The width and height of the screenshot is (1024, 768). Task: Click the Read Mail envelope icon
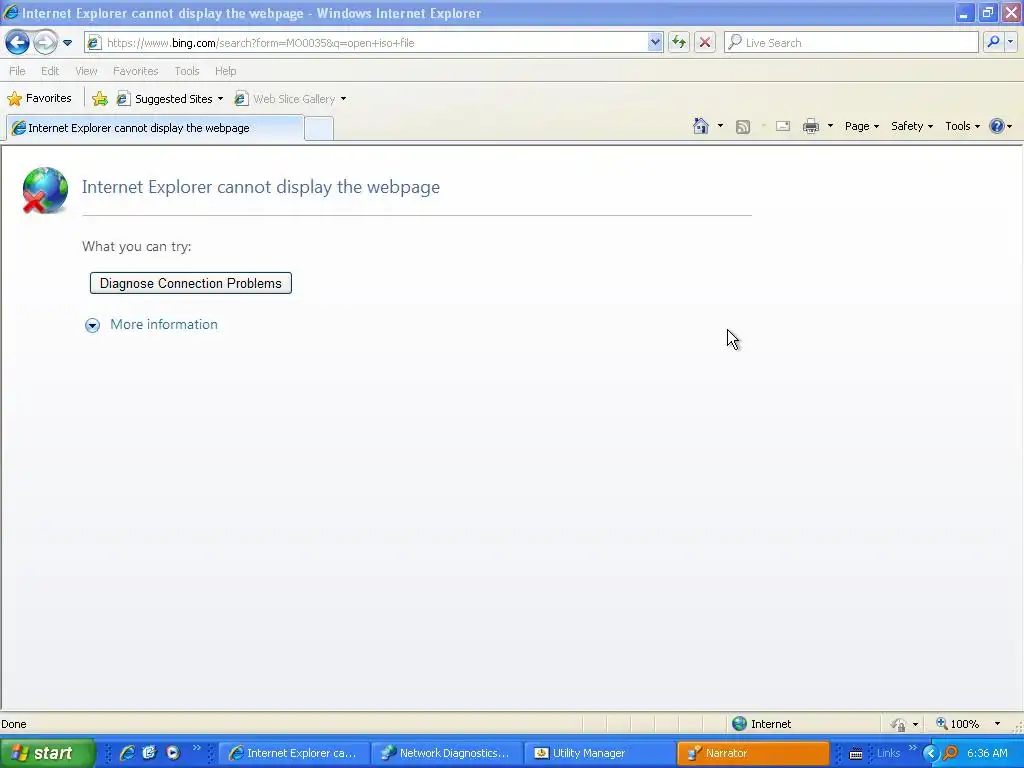click(783, 127)
